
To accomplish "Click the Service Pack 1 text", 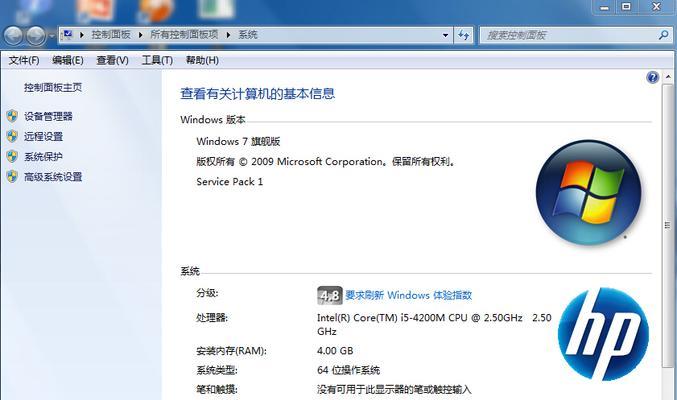I will 230,182.
